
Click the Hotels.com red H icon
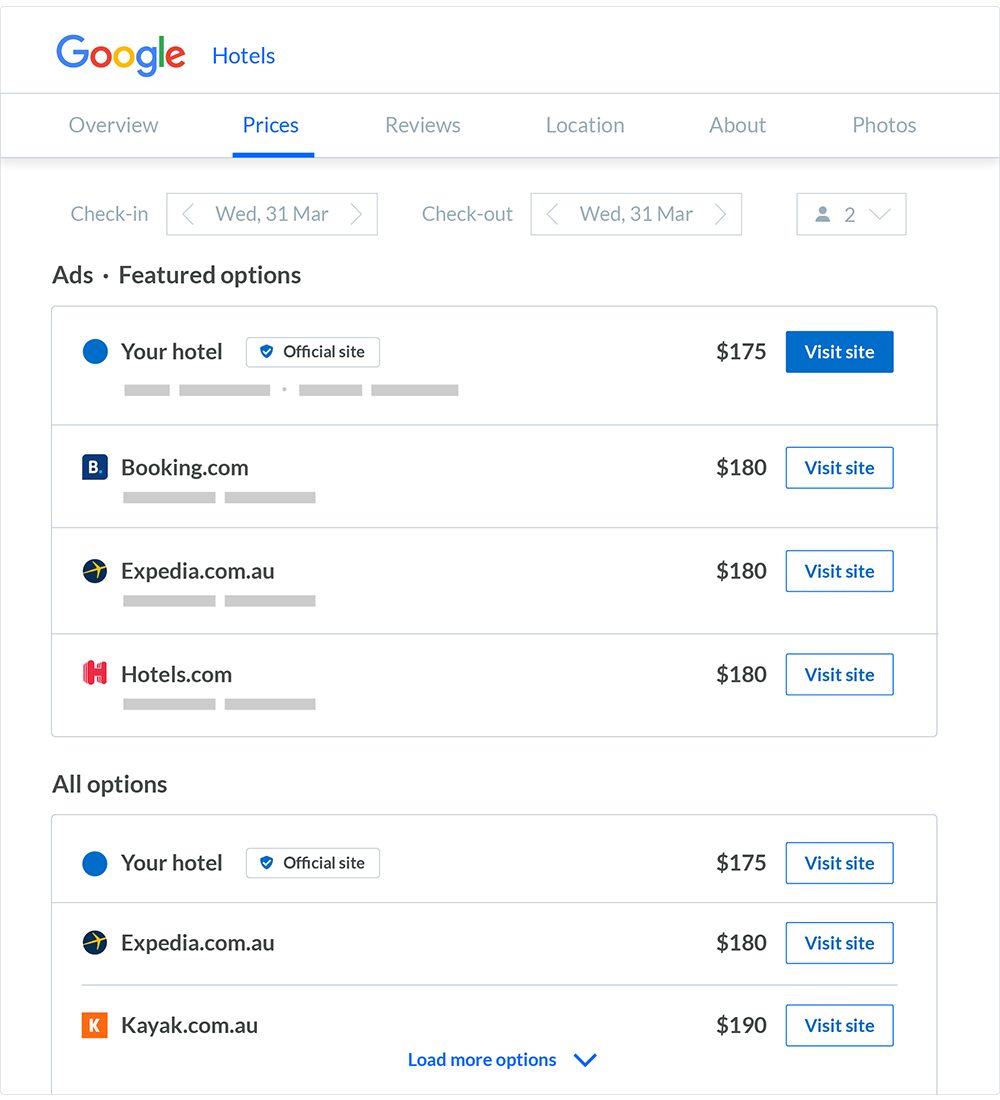[94, 674]
